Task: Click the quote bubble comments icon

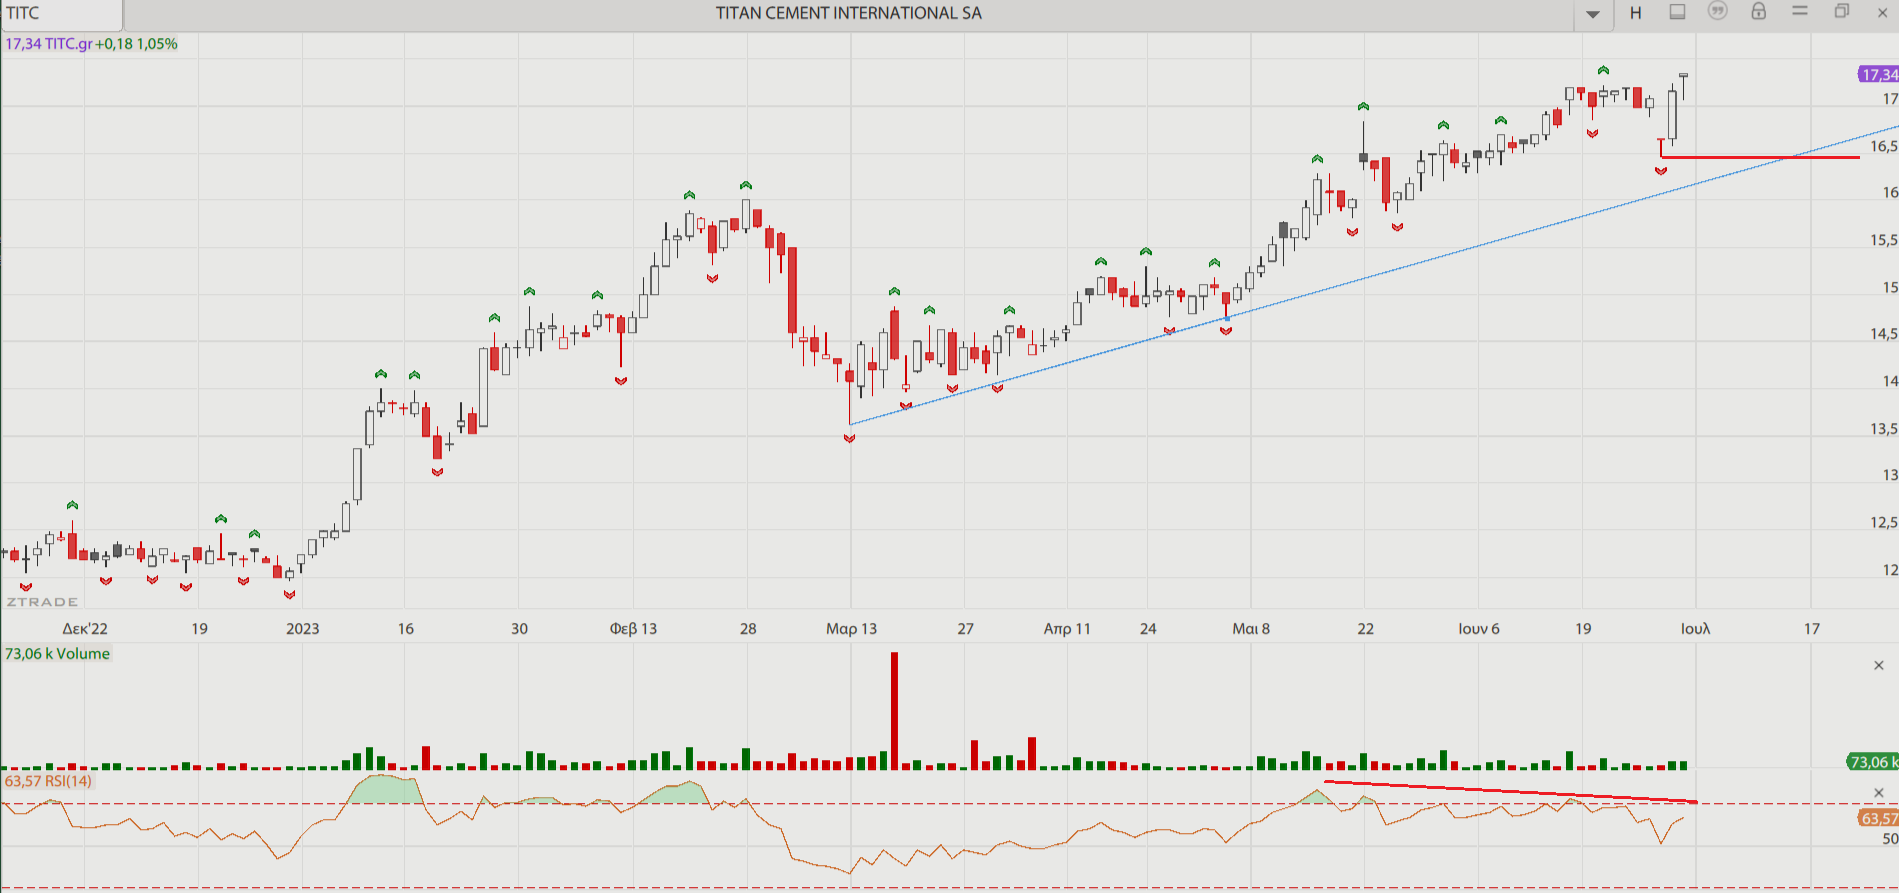Action: [x=1718, y=12]
